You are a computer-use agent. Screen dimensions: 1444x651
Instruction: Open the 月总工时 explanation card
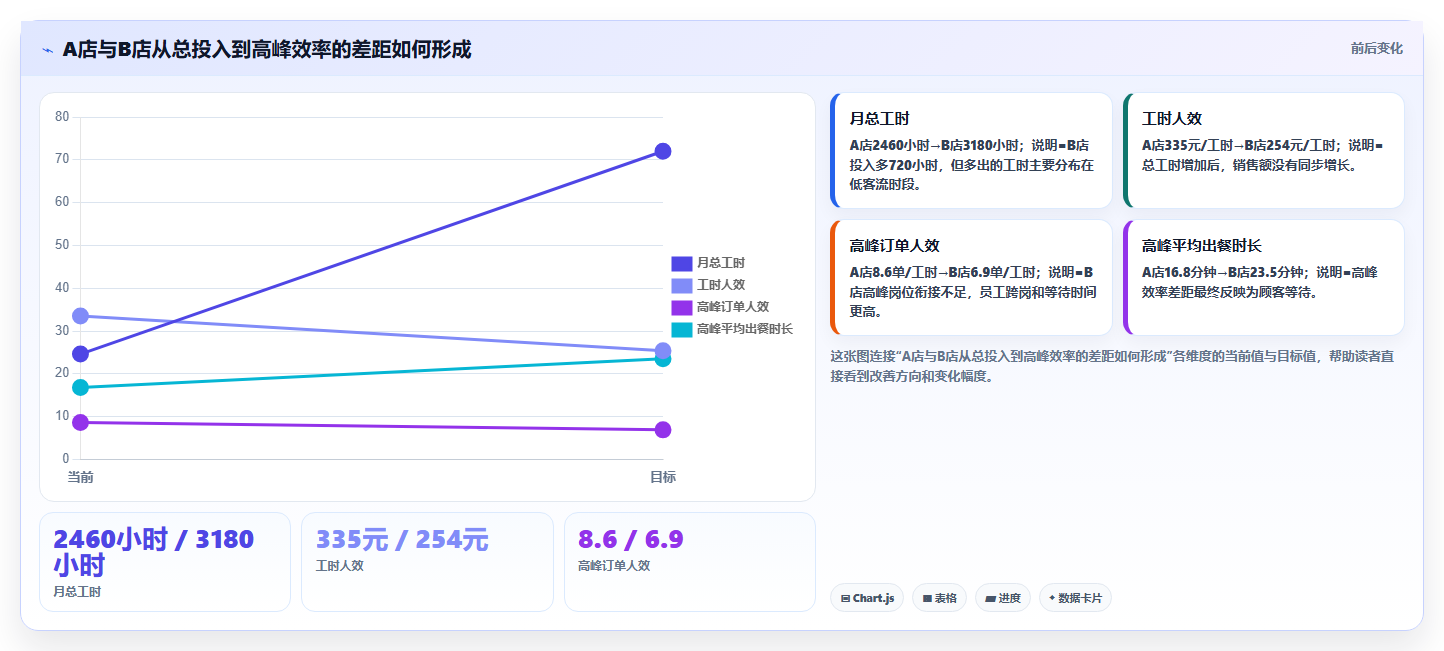coord(971,150)
